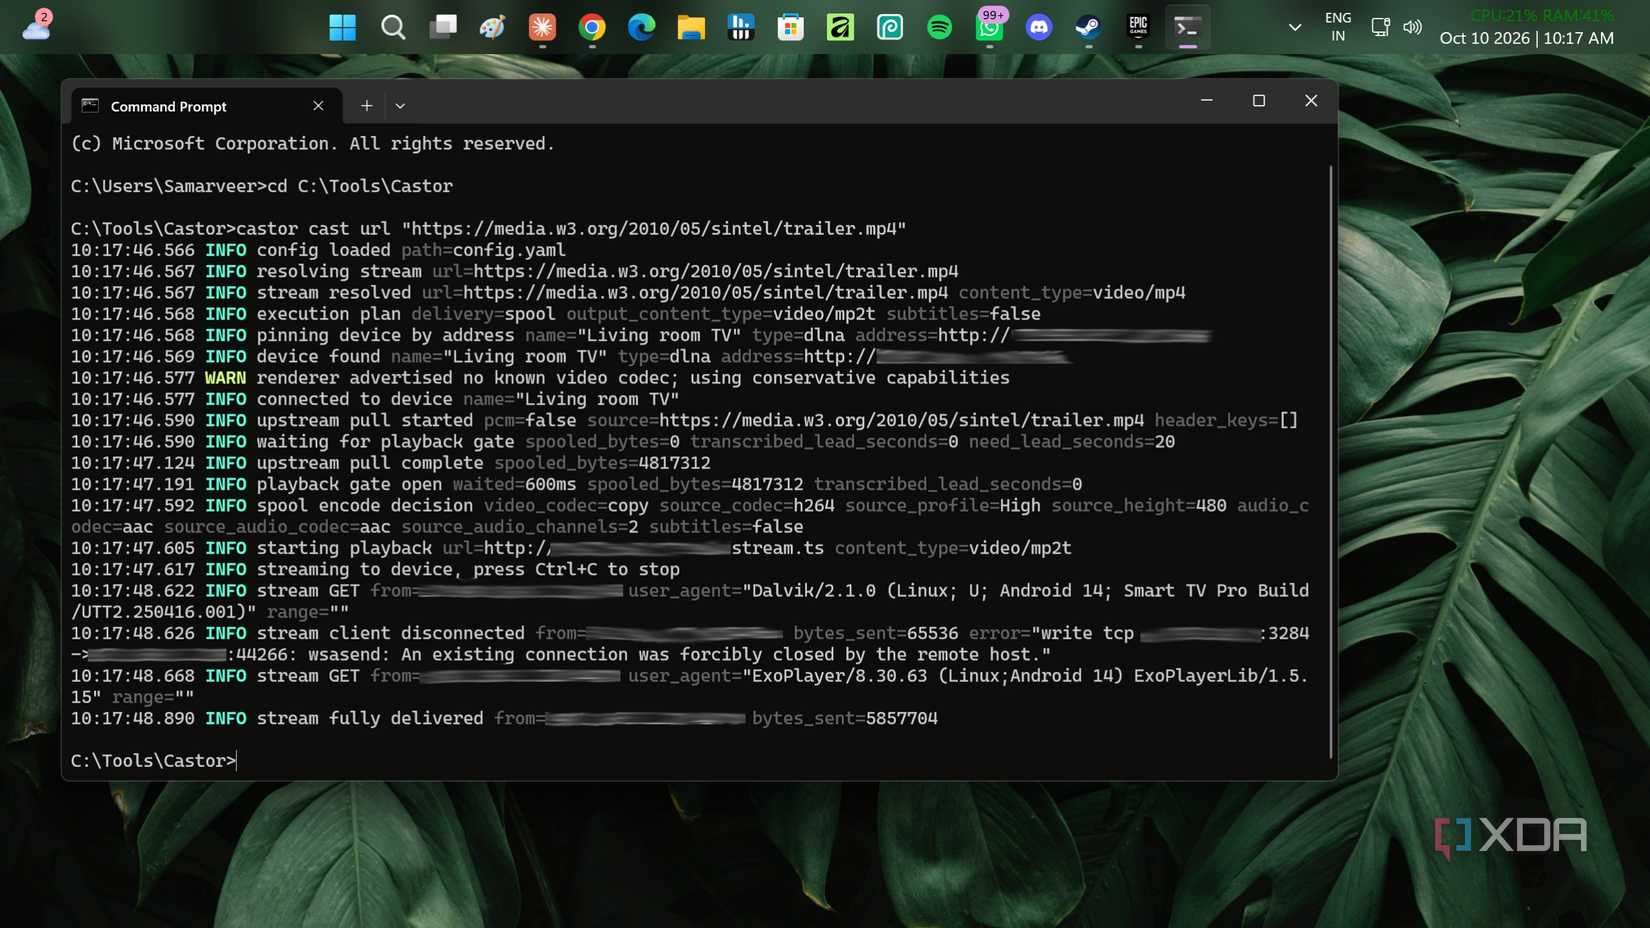1650x928 pixels.
Task: Open Microsoft Store from the taskbar
Action: (791, 28)
